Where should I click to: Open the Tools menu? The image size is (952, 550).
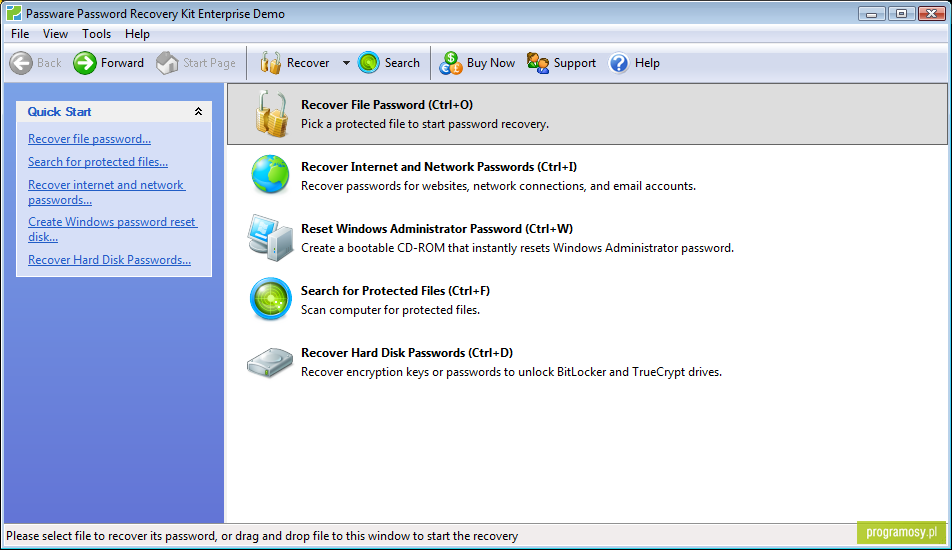point(97,34)
